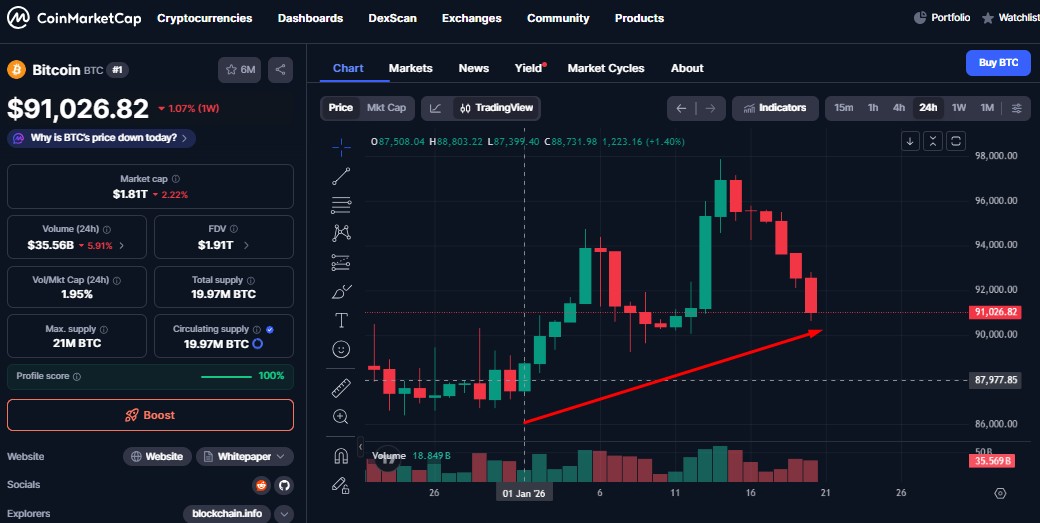Viewport: 1040px width, 523px height.
Task: Open the blockchain.info explorer
Action: pyautogui.click(x=228, y=514)
